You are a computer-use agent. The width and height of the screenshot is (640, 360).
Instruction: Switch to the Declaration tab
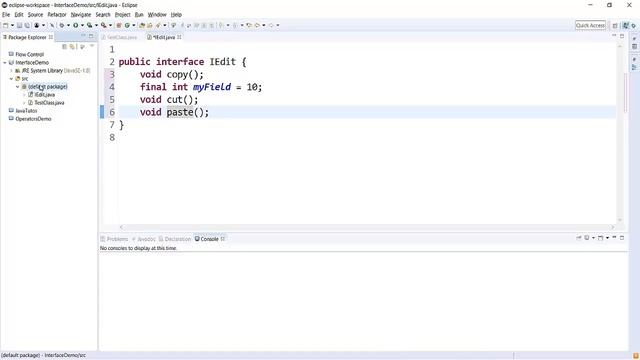pyautogui.click(x=175, y=239)
